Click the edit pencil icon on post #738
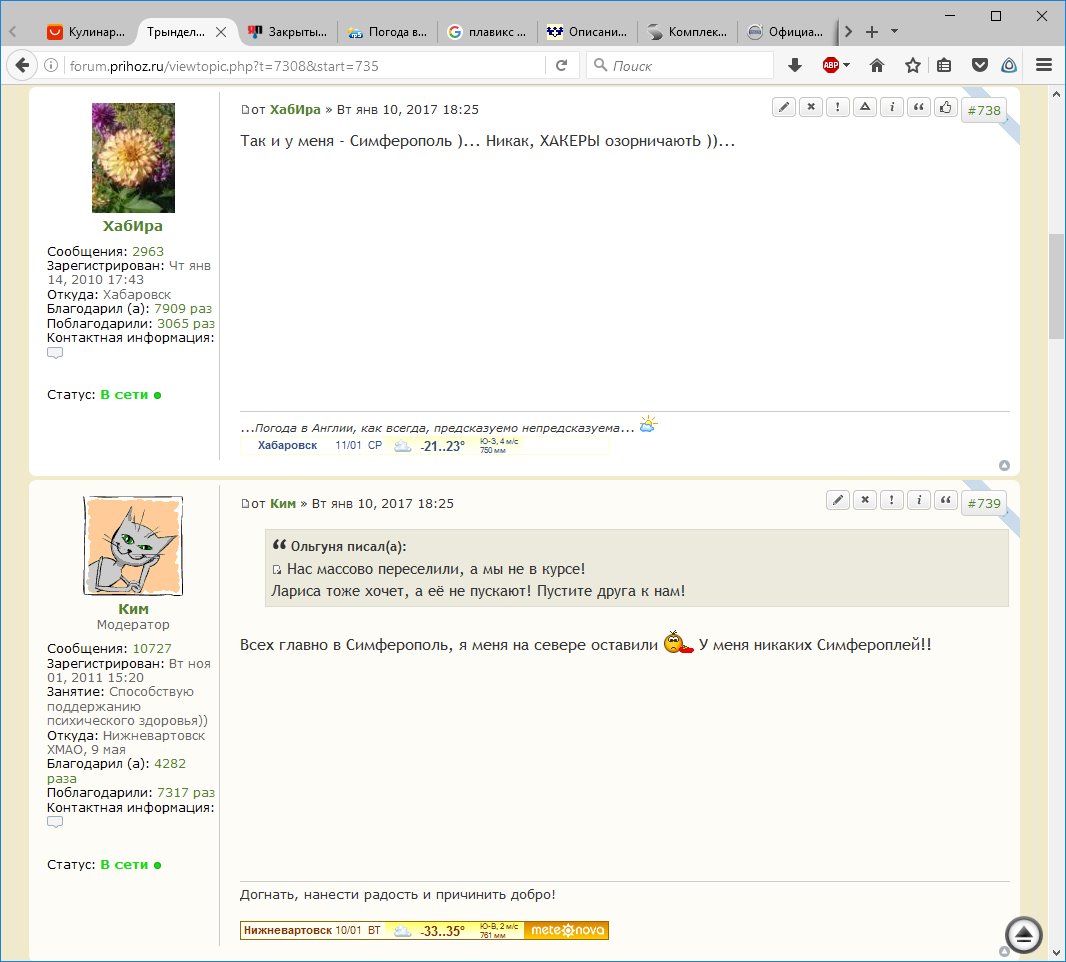The width and height of the screenshot is (1066, 962). click(x=784, y=108)
